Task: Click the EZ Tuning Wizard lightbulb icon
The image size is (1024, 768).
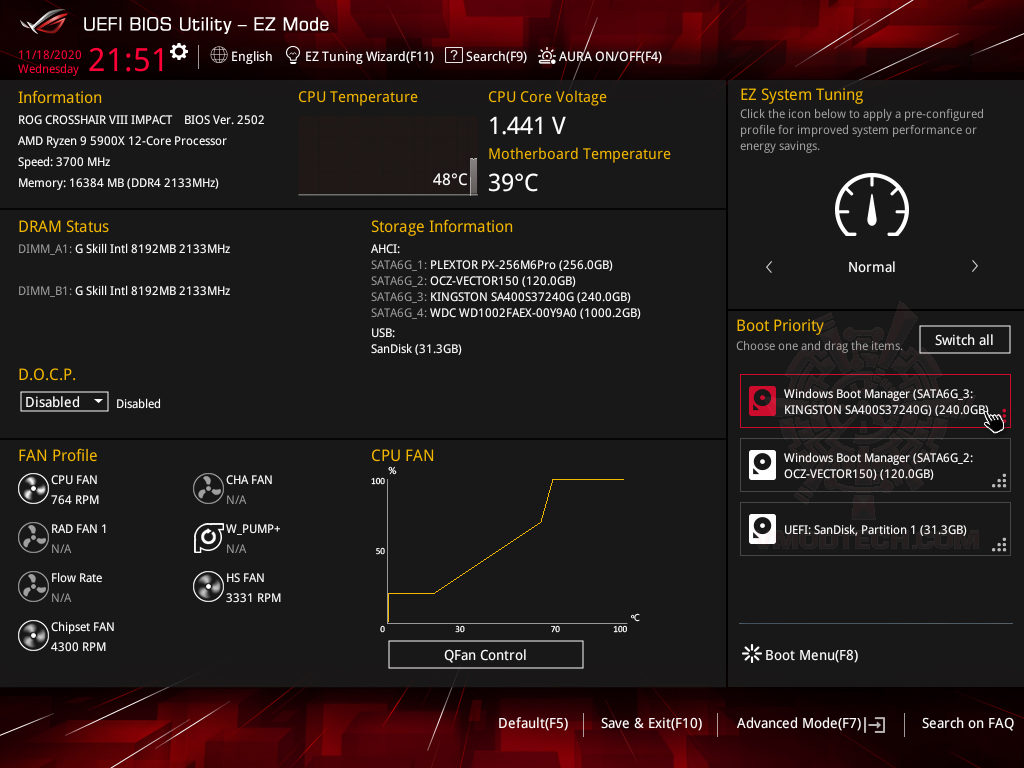Action: tap(293, 56)
